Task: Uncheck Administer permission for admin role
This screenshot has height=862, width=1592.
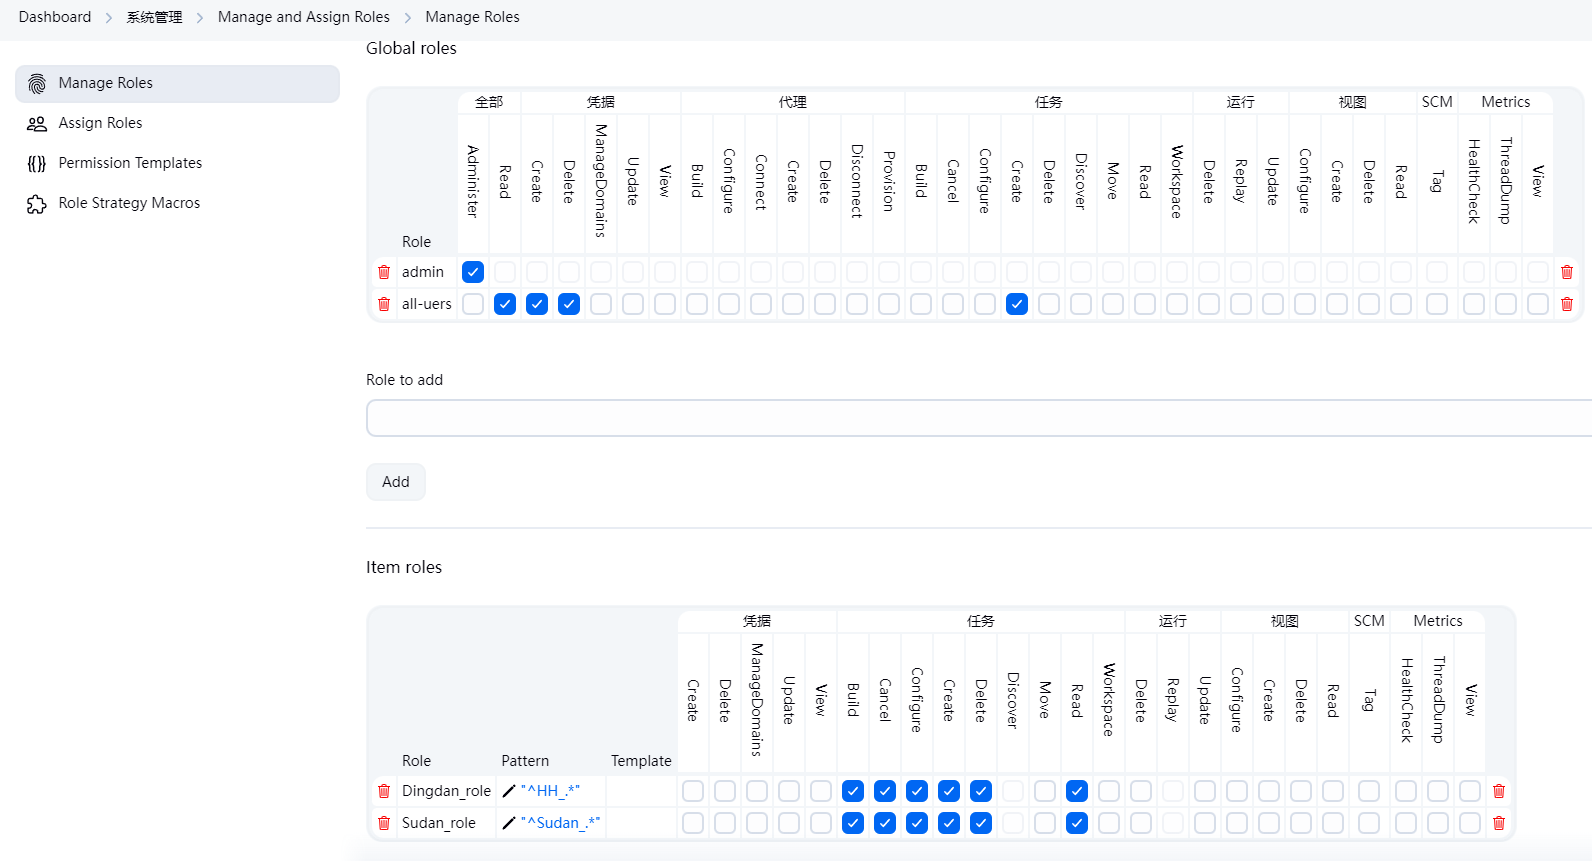Action: 473,272
